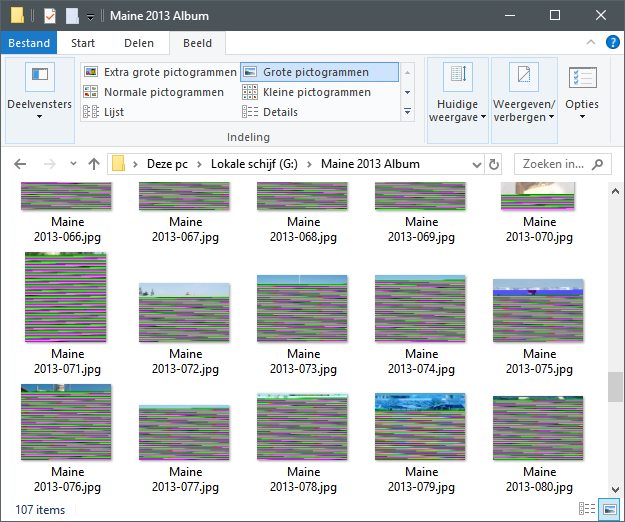Select thumbnail Maine 2013-078.jpg
This screenshot has width=625, height=522.
coord(302,427)
